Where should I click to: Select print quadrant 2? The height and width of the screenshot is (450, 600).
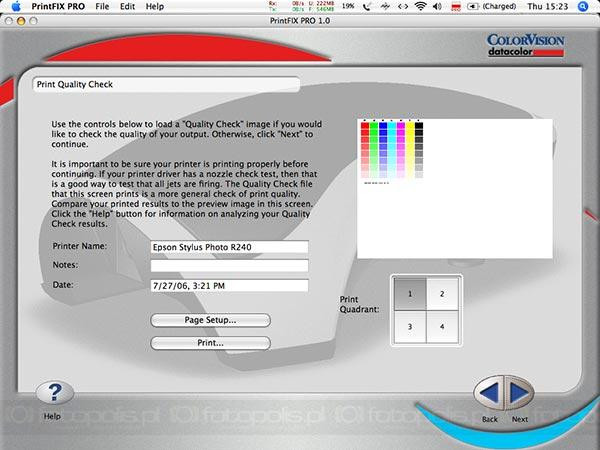[442, 294]
